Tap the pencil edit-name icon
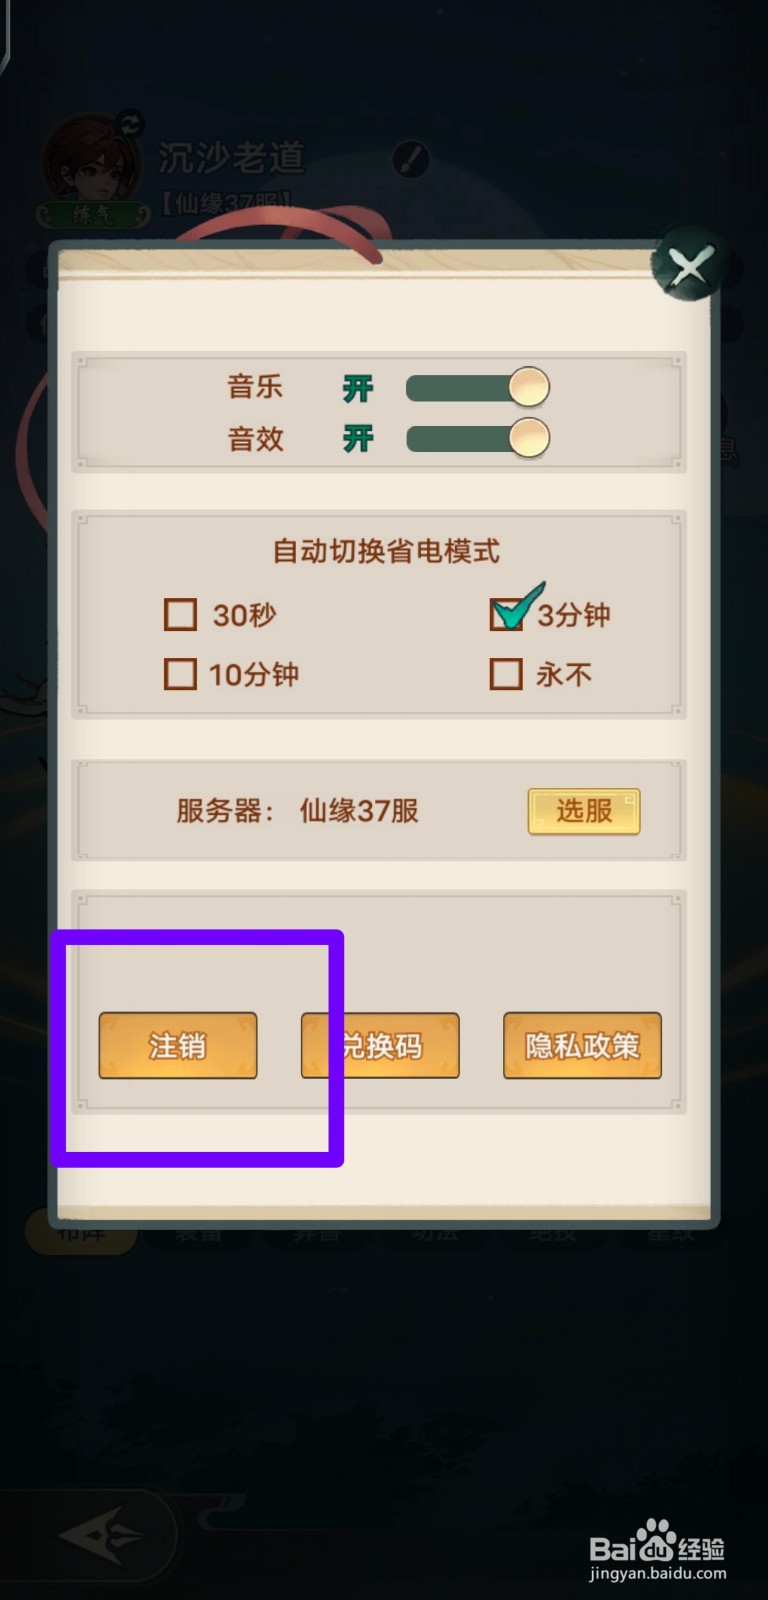768x1600 pixels. point(410,158)
